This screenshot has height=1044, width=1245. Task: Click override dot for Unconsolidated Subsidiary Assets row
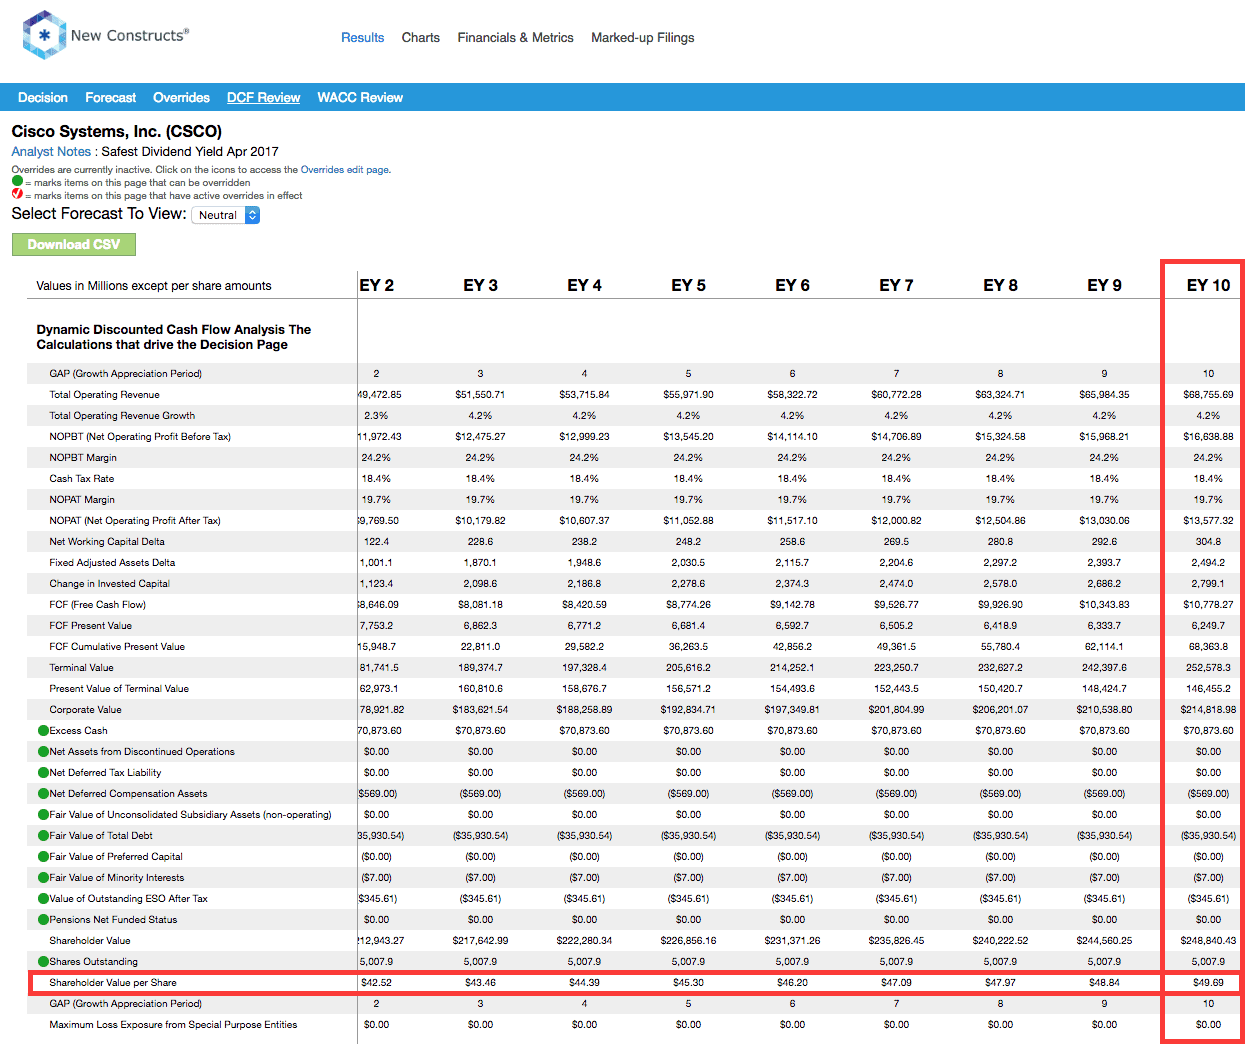point(43,815)
